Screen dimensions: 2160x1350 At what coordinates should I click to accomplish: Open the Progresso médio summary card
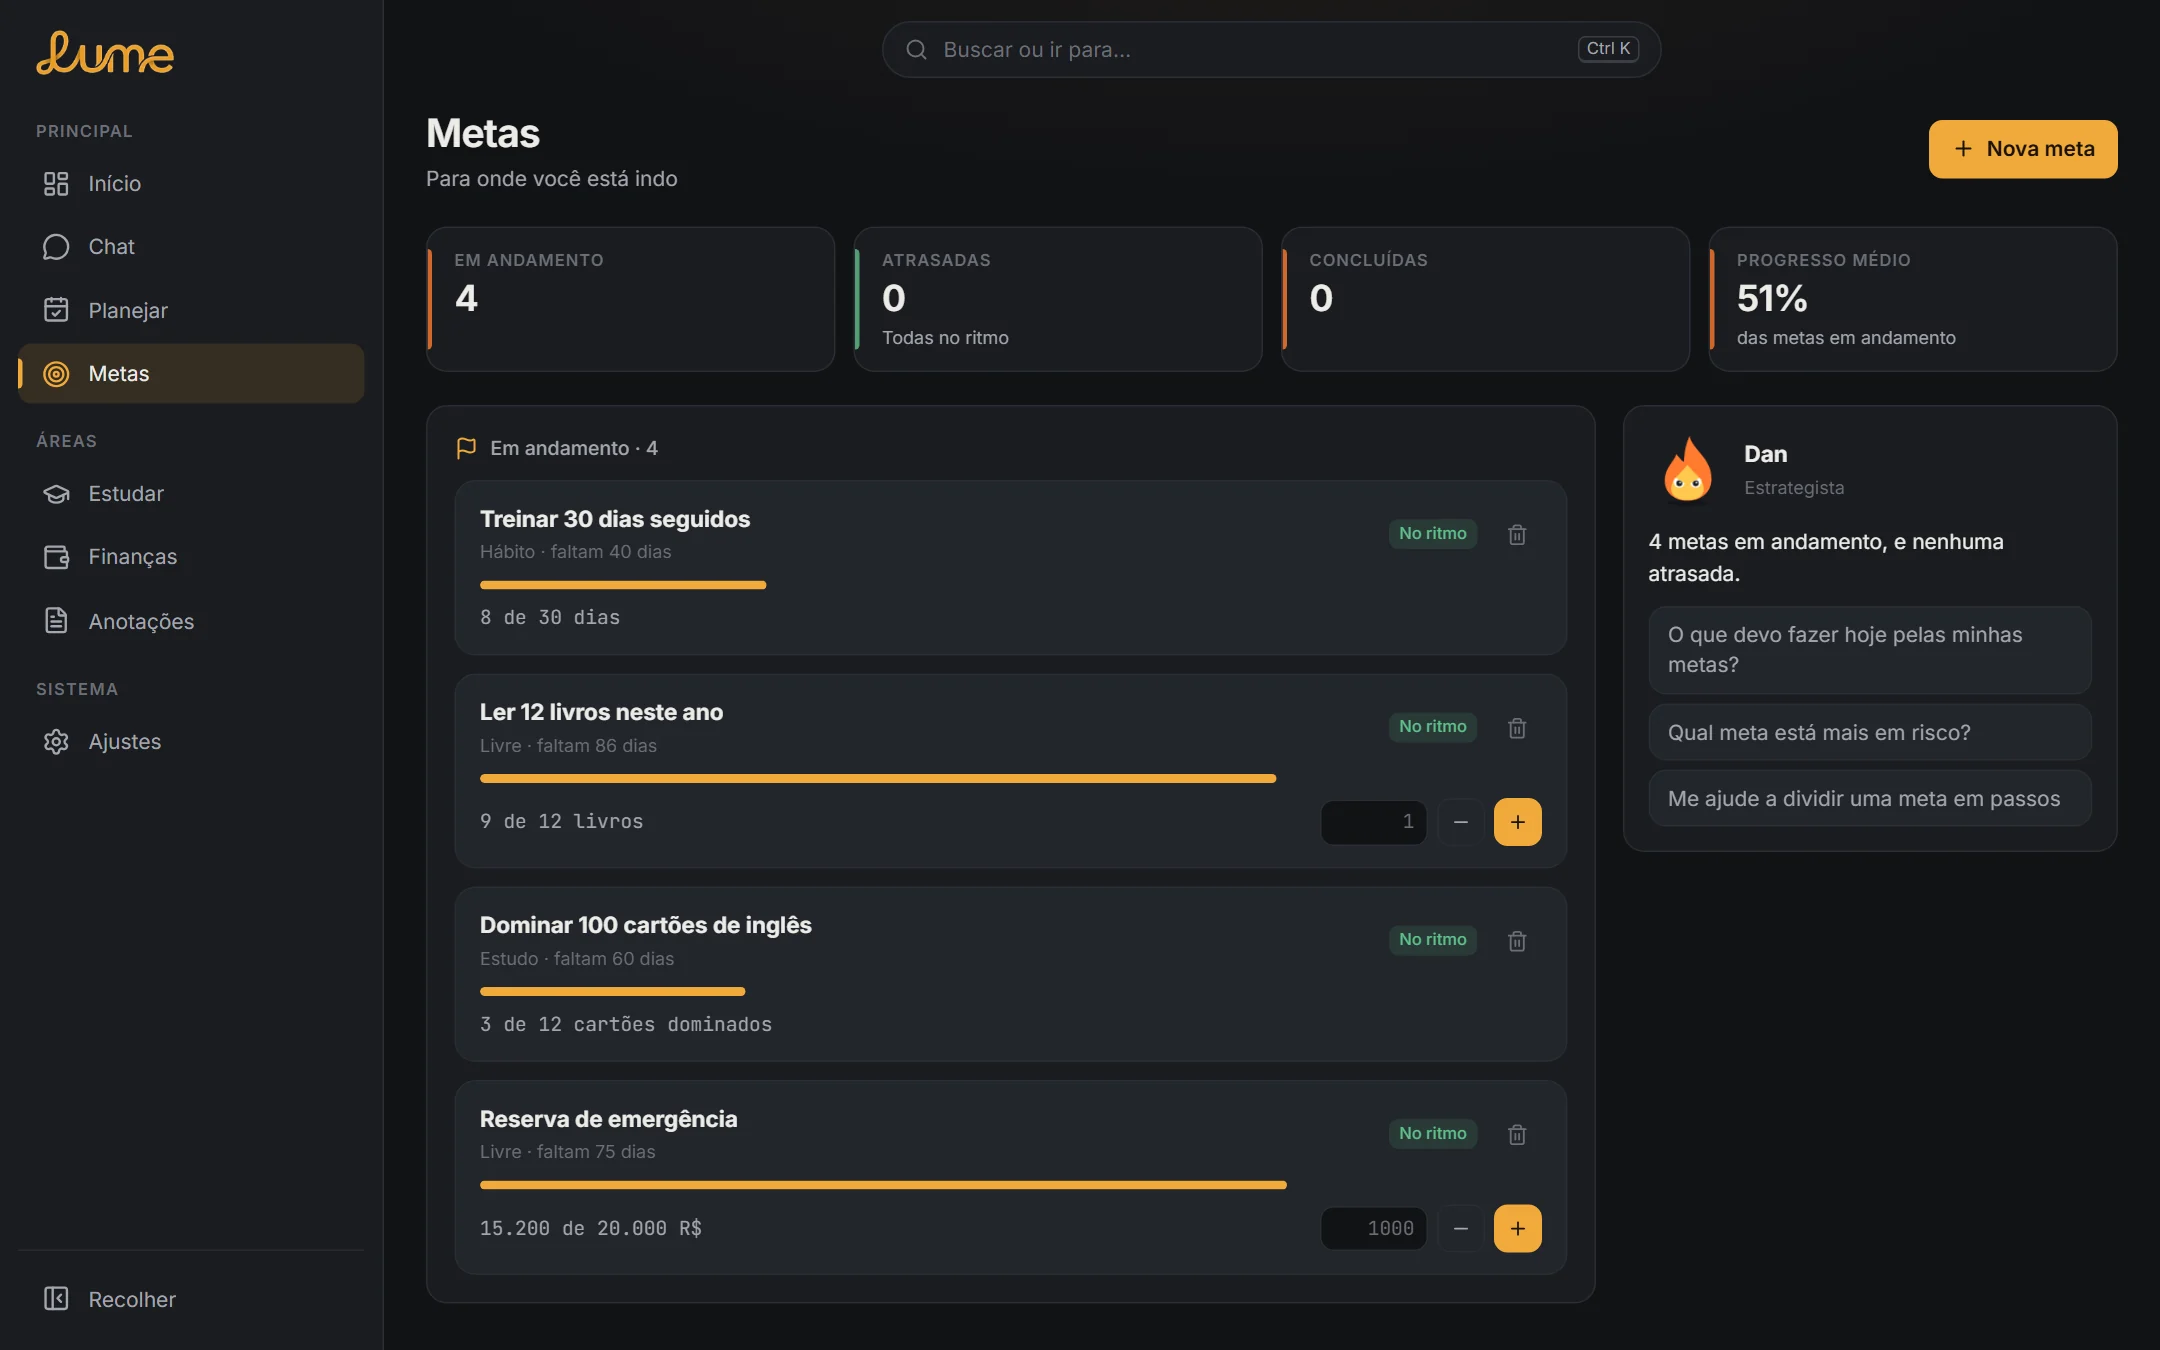point(1912,299)
